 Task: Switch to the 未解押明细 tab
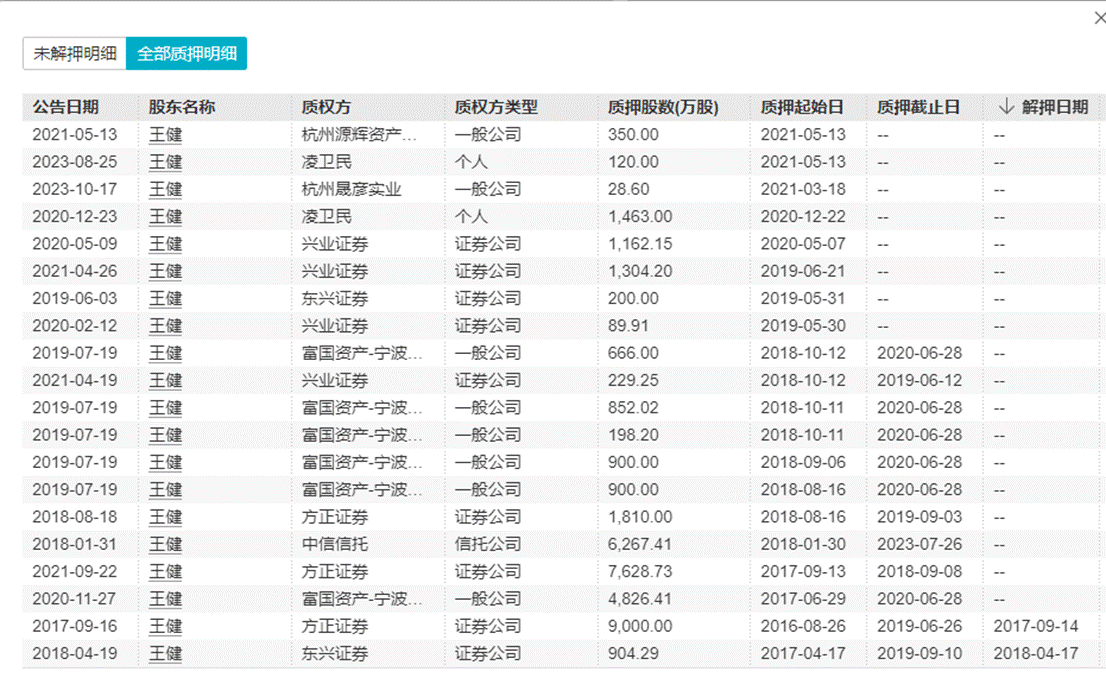(x=75, y=54)
